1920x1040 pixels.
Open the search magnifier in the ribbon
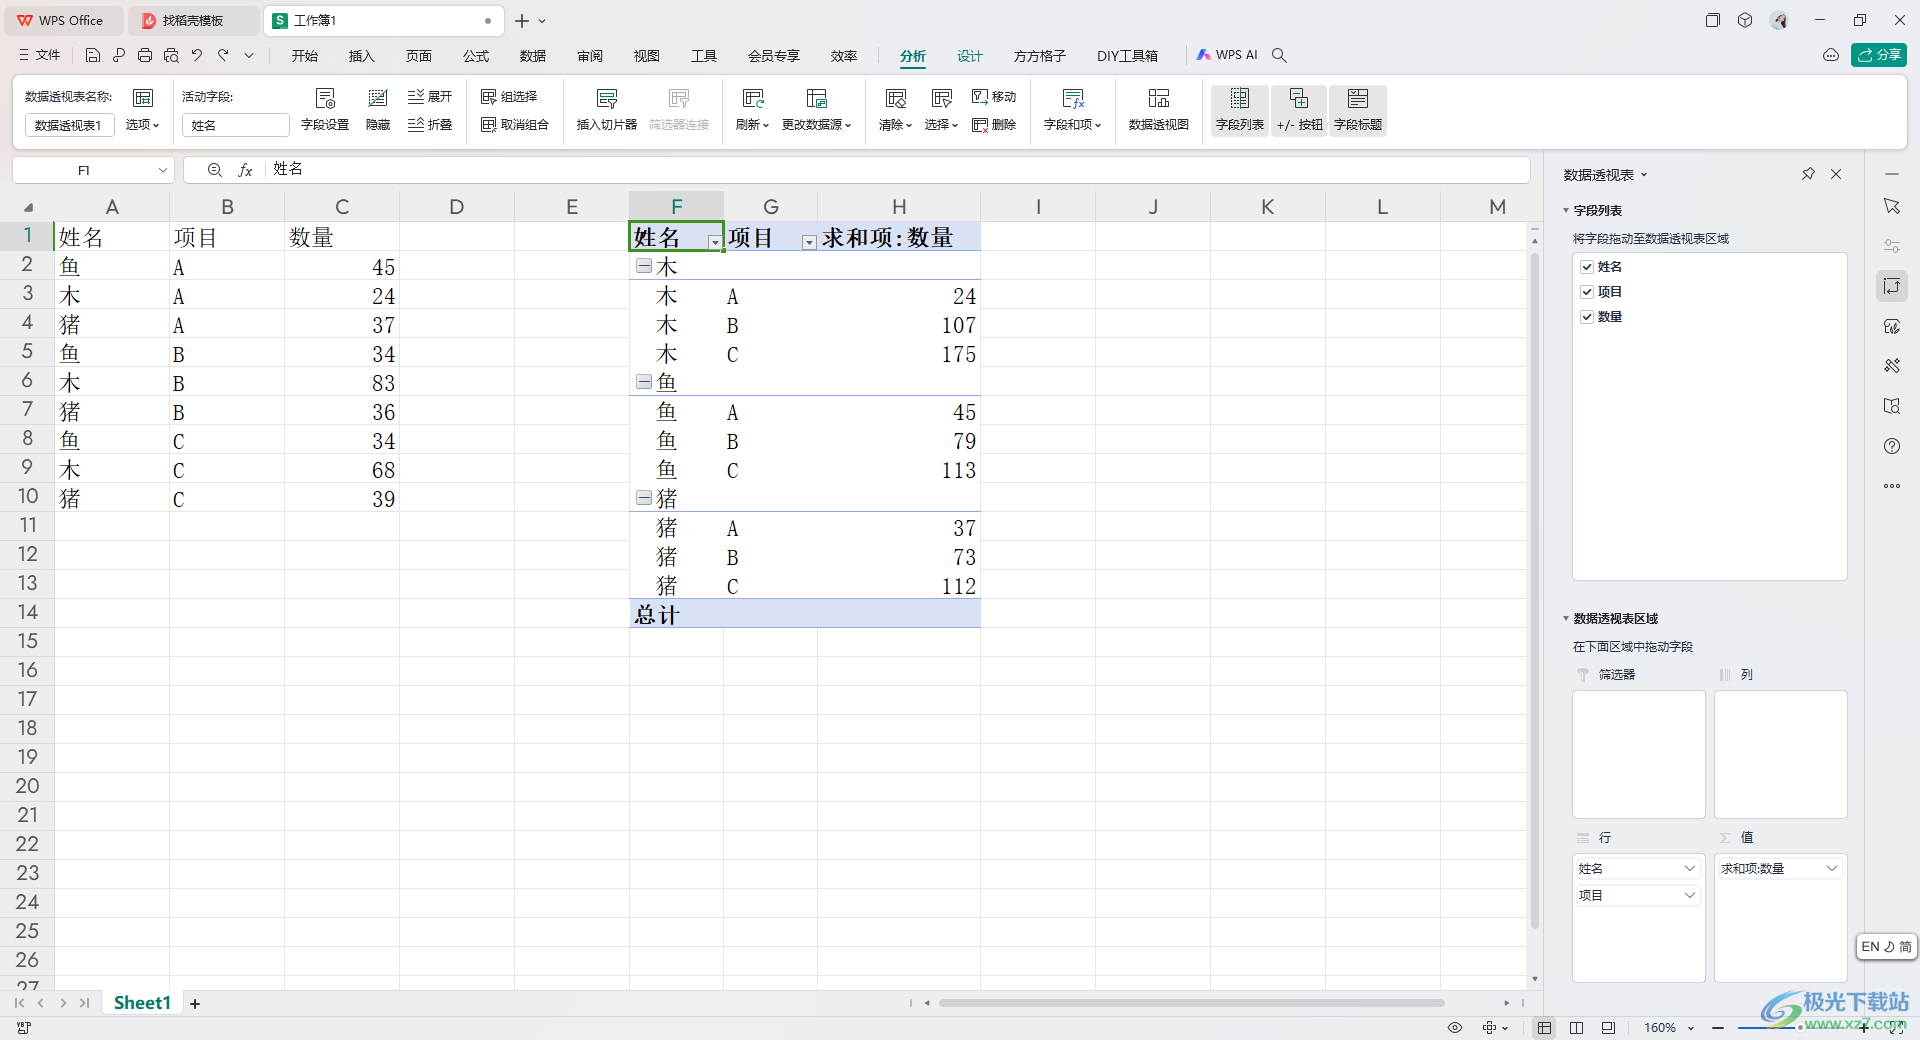[x=1279, y=56]
